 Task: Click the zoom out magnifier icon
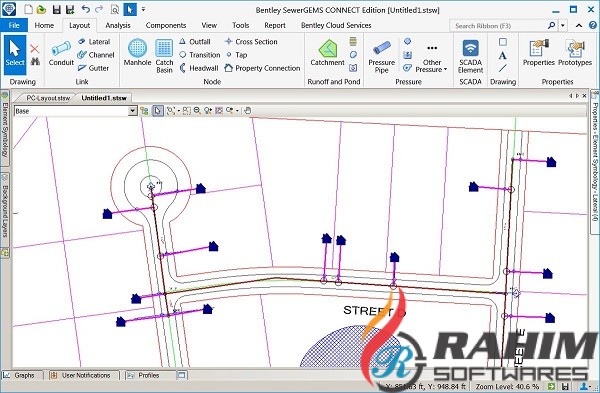coord(197,111)
